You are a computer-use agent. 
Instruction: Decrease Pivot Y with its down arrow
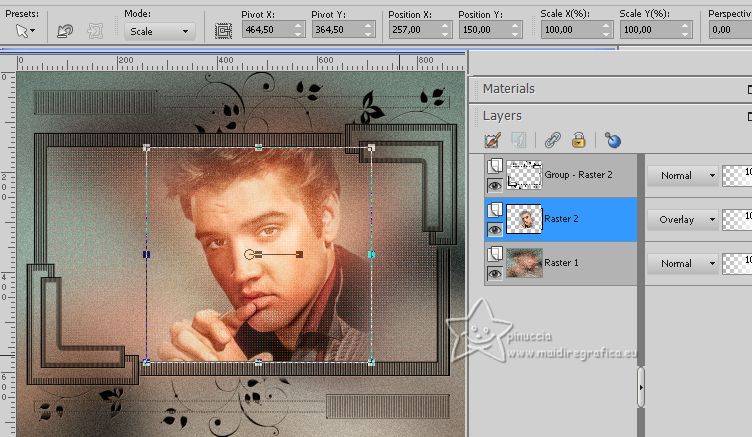point(368,34)
